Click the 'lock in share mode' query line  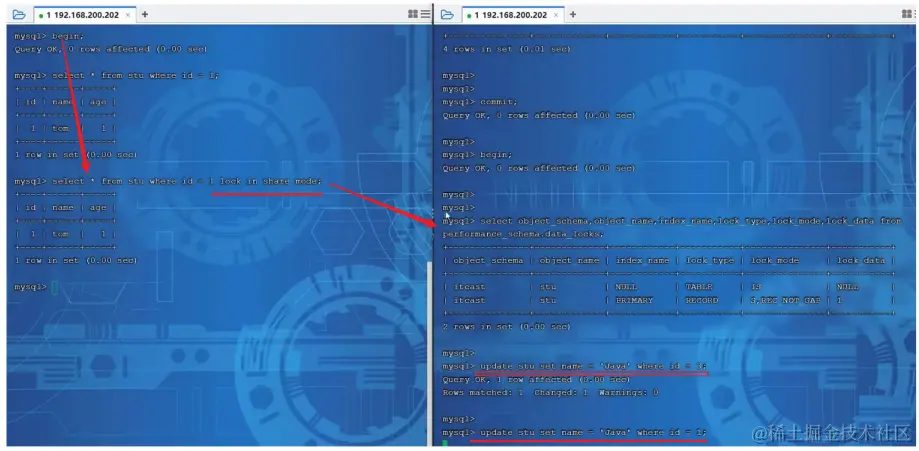tap(168, 181)
